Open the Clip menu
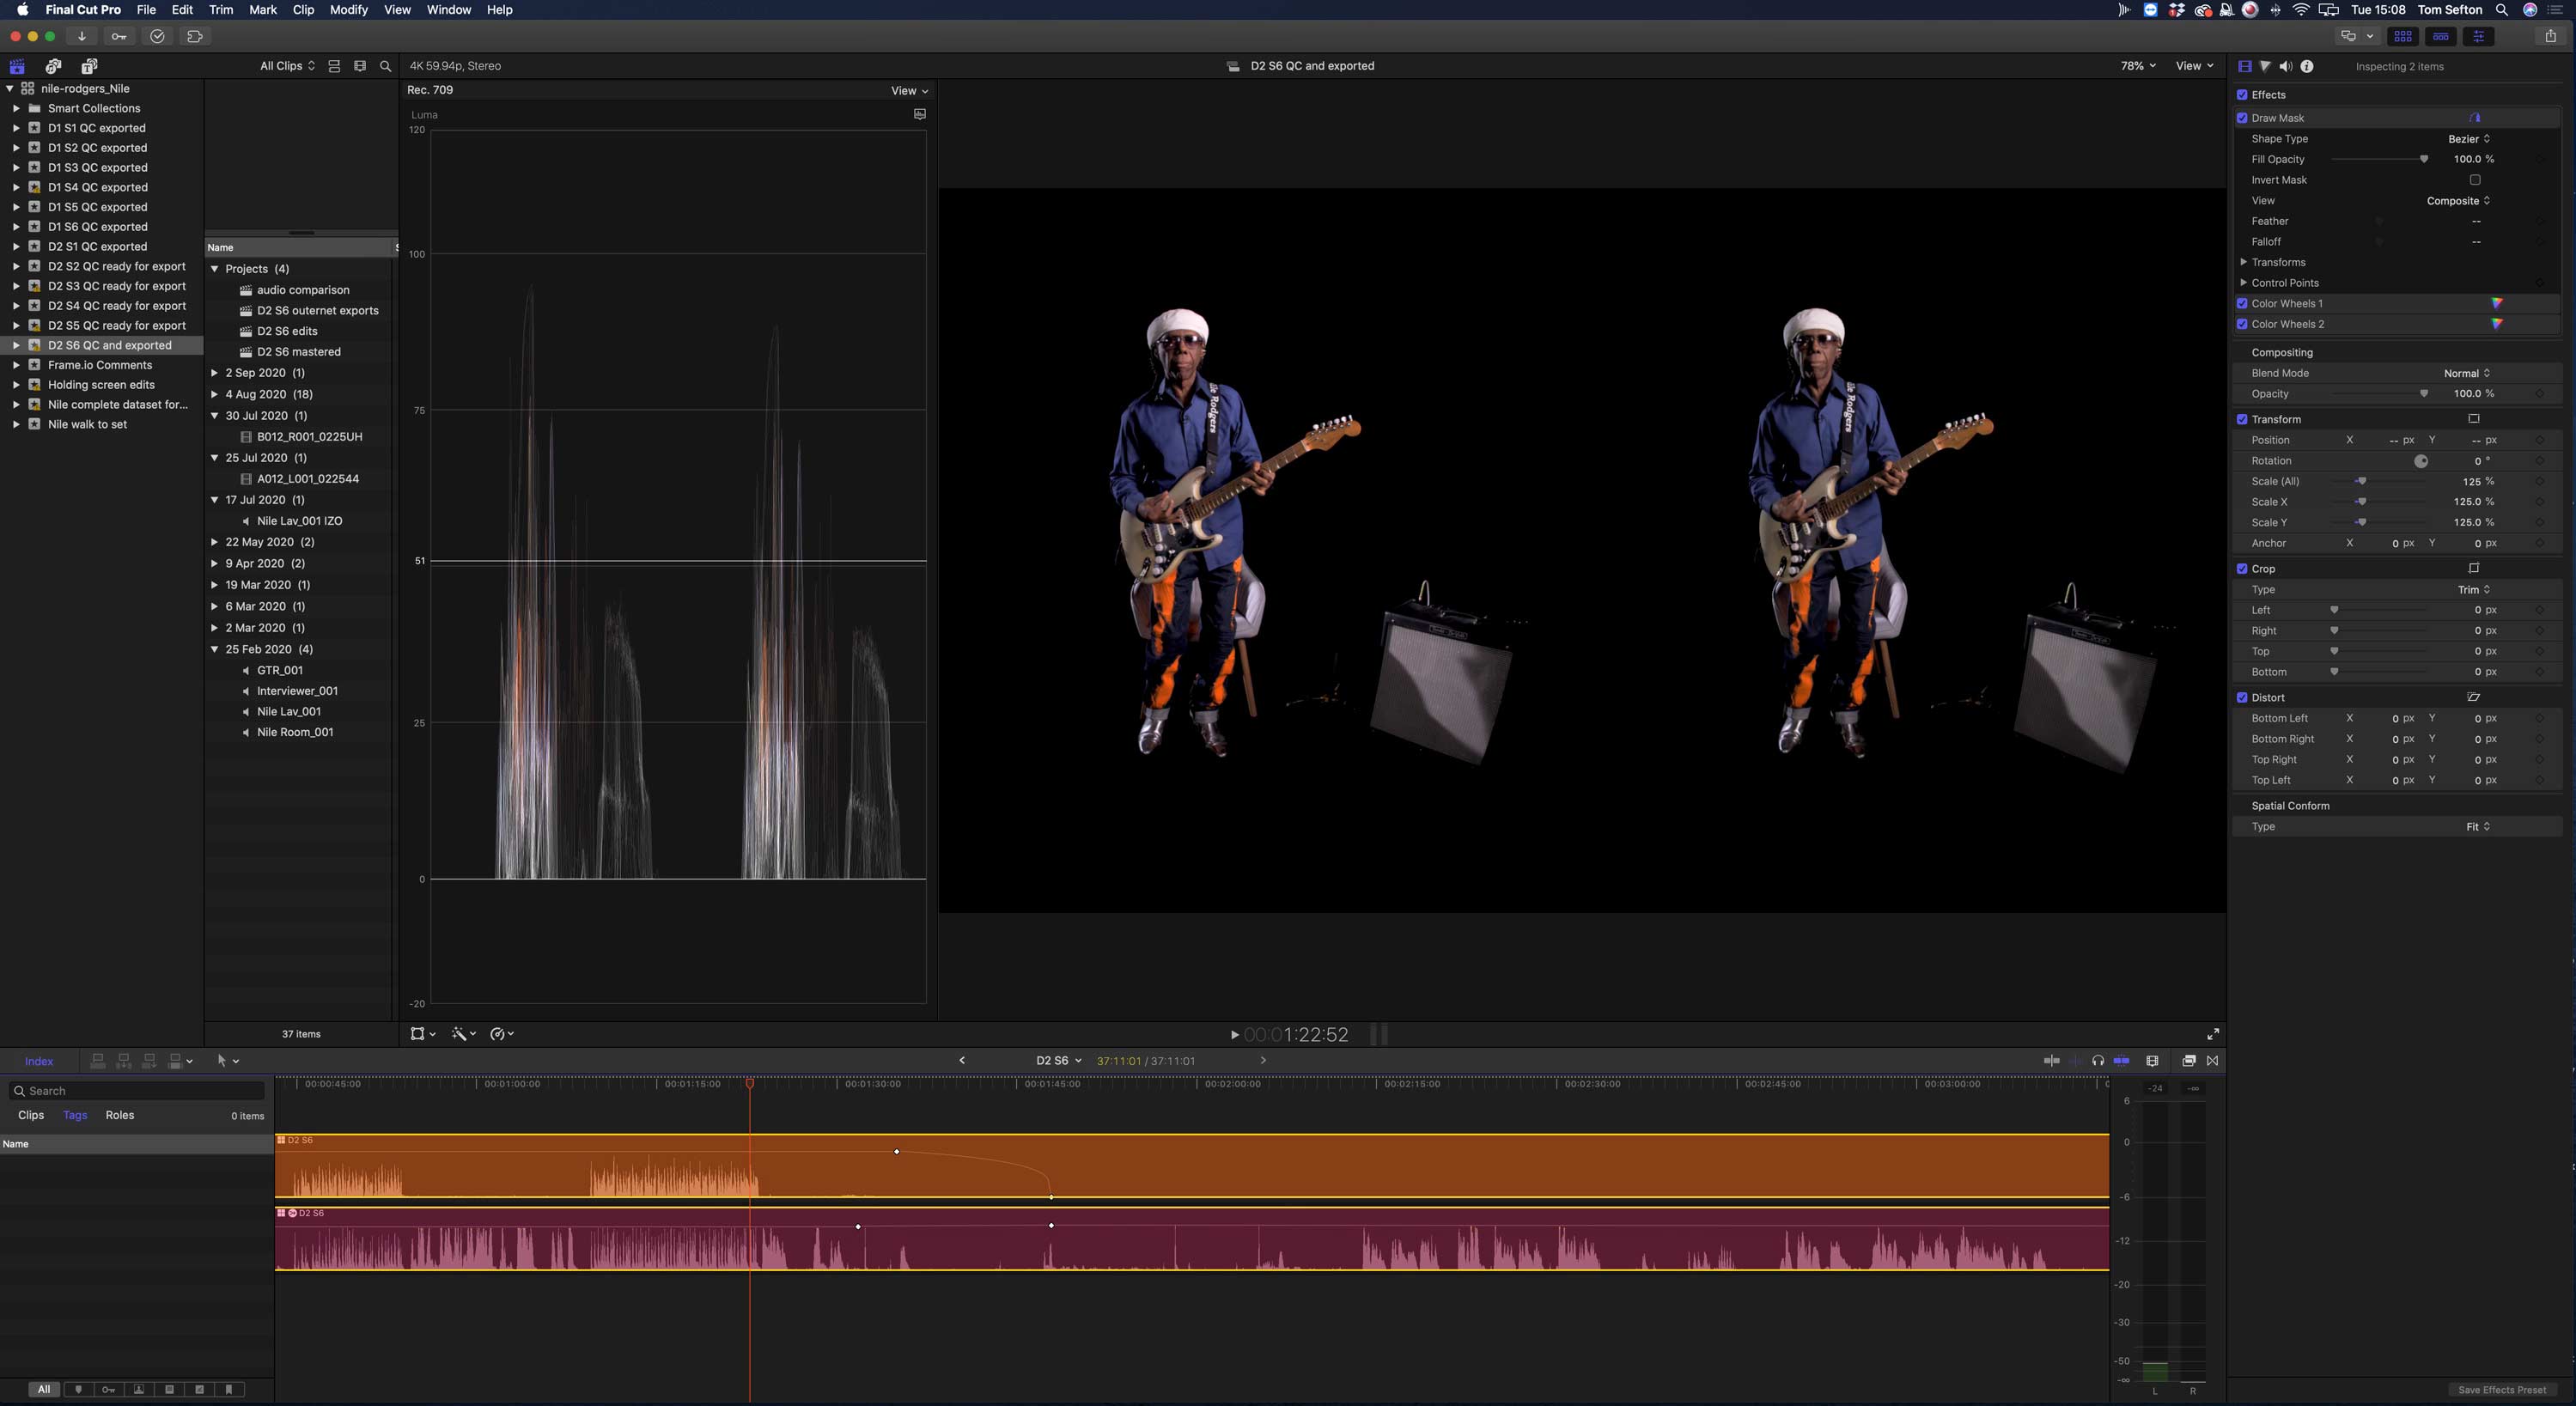The width and height of the screenshot is (2576, 1406). 303,10
